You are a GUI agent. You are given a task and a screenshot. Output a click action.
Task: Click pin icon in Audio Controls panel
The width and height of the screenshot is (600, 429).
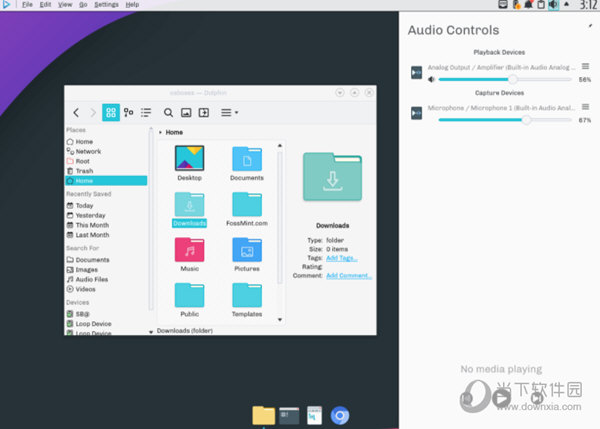coord(590,26)
